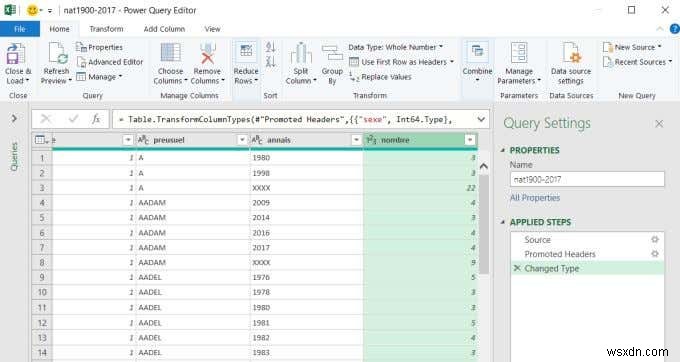
Task: Click the vertical scrollbar up arrow
Action: point(484,166)
